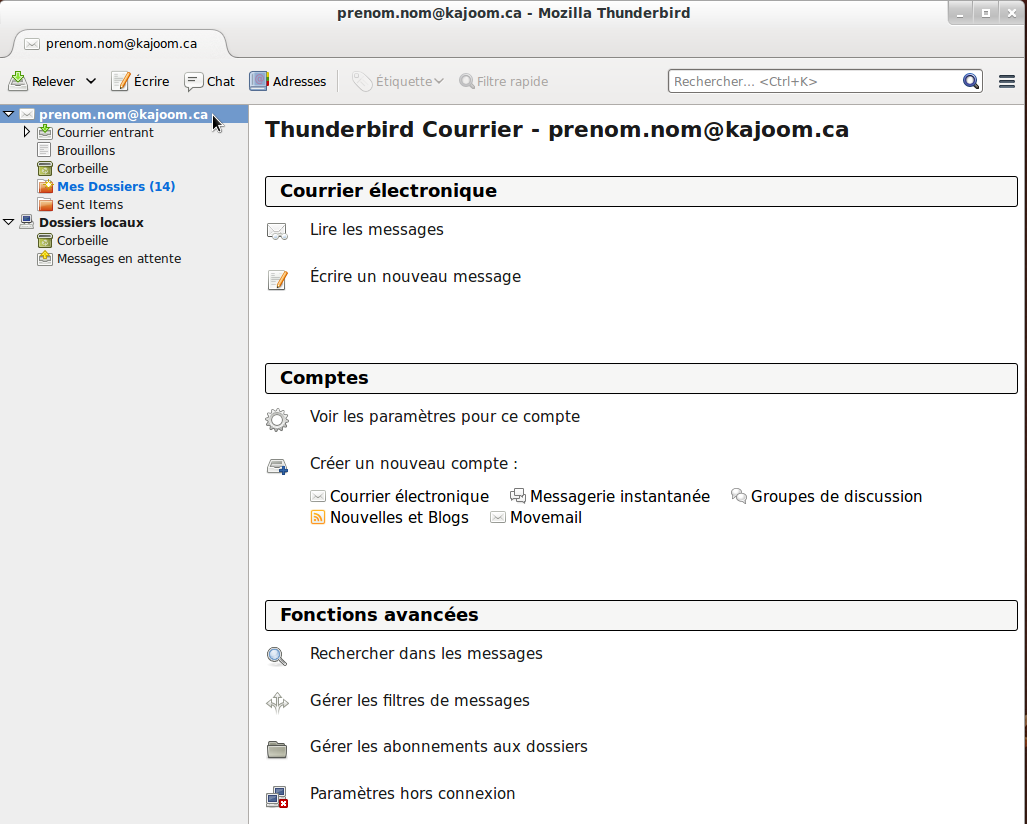The height and width of the screenshot is (824, 1027).
Task: Click the Écrire compose button
Action: [x=140, y=81]
